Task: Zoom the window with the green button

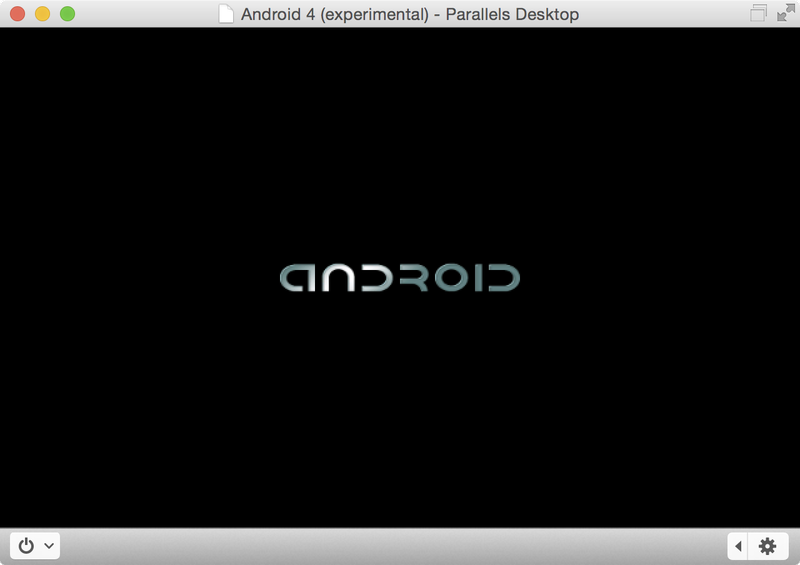Action: (67, 14)
